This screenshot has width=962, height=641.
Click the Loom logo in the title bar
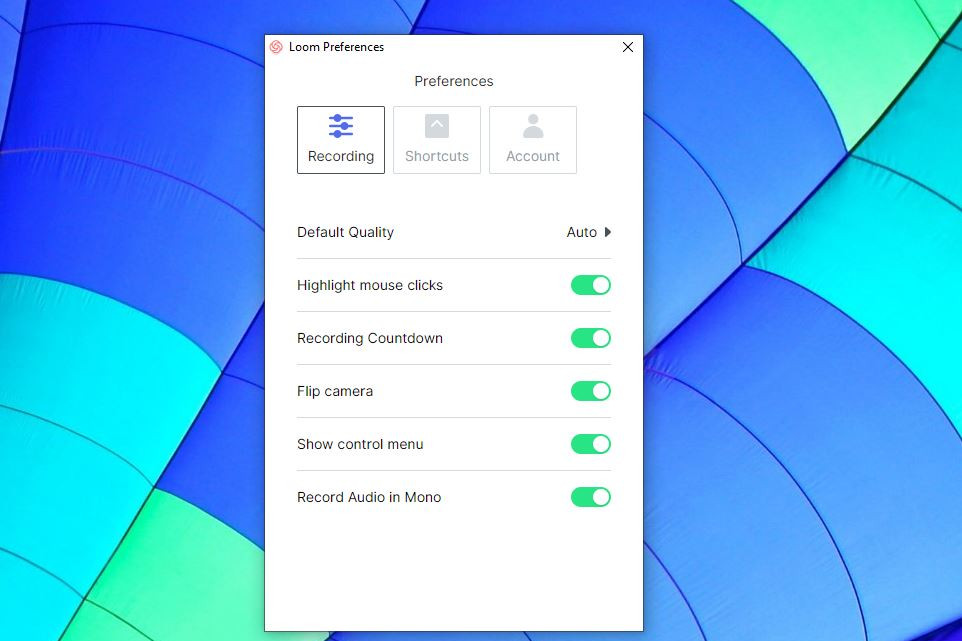tap(276, 47)
